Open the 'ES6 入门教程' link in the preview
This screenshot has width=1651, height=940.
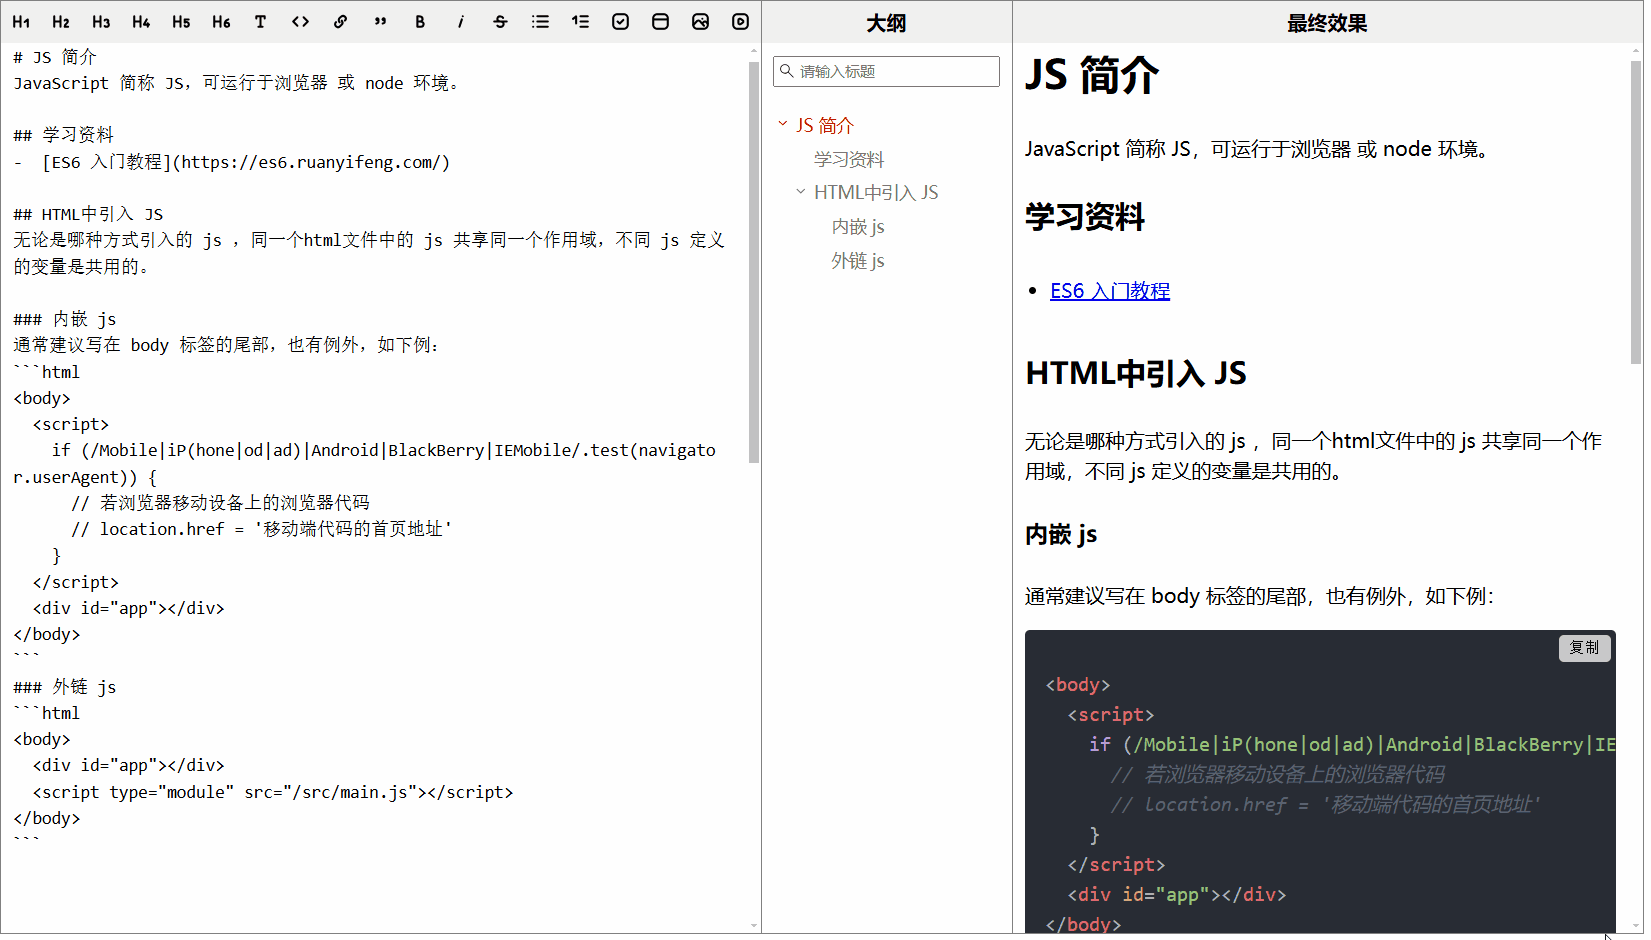pos(1110,291)
